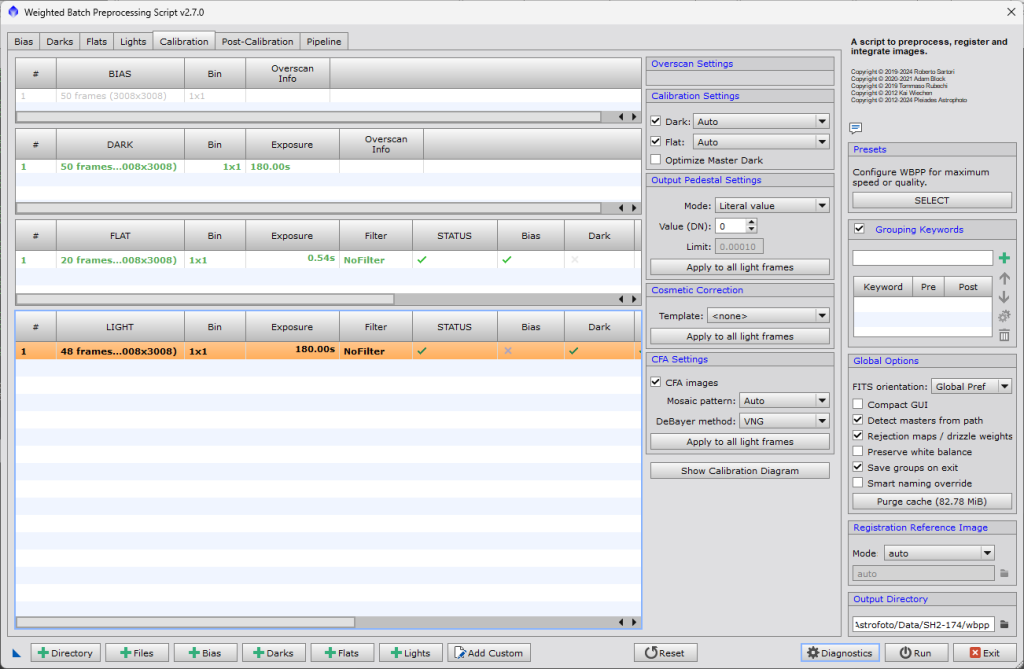This screenshot has width=1024, height=669.
Task: Enable the Compact GUI option
Action: tap(858, 405)
